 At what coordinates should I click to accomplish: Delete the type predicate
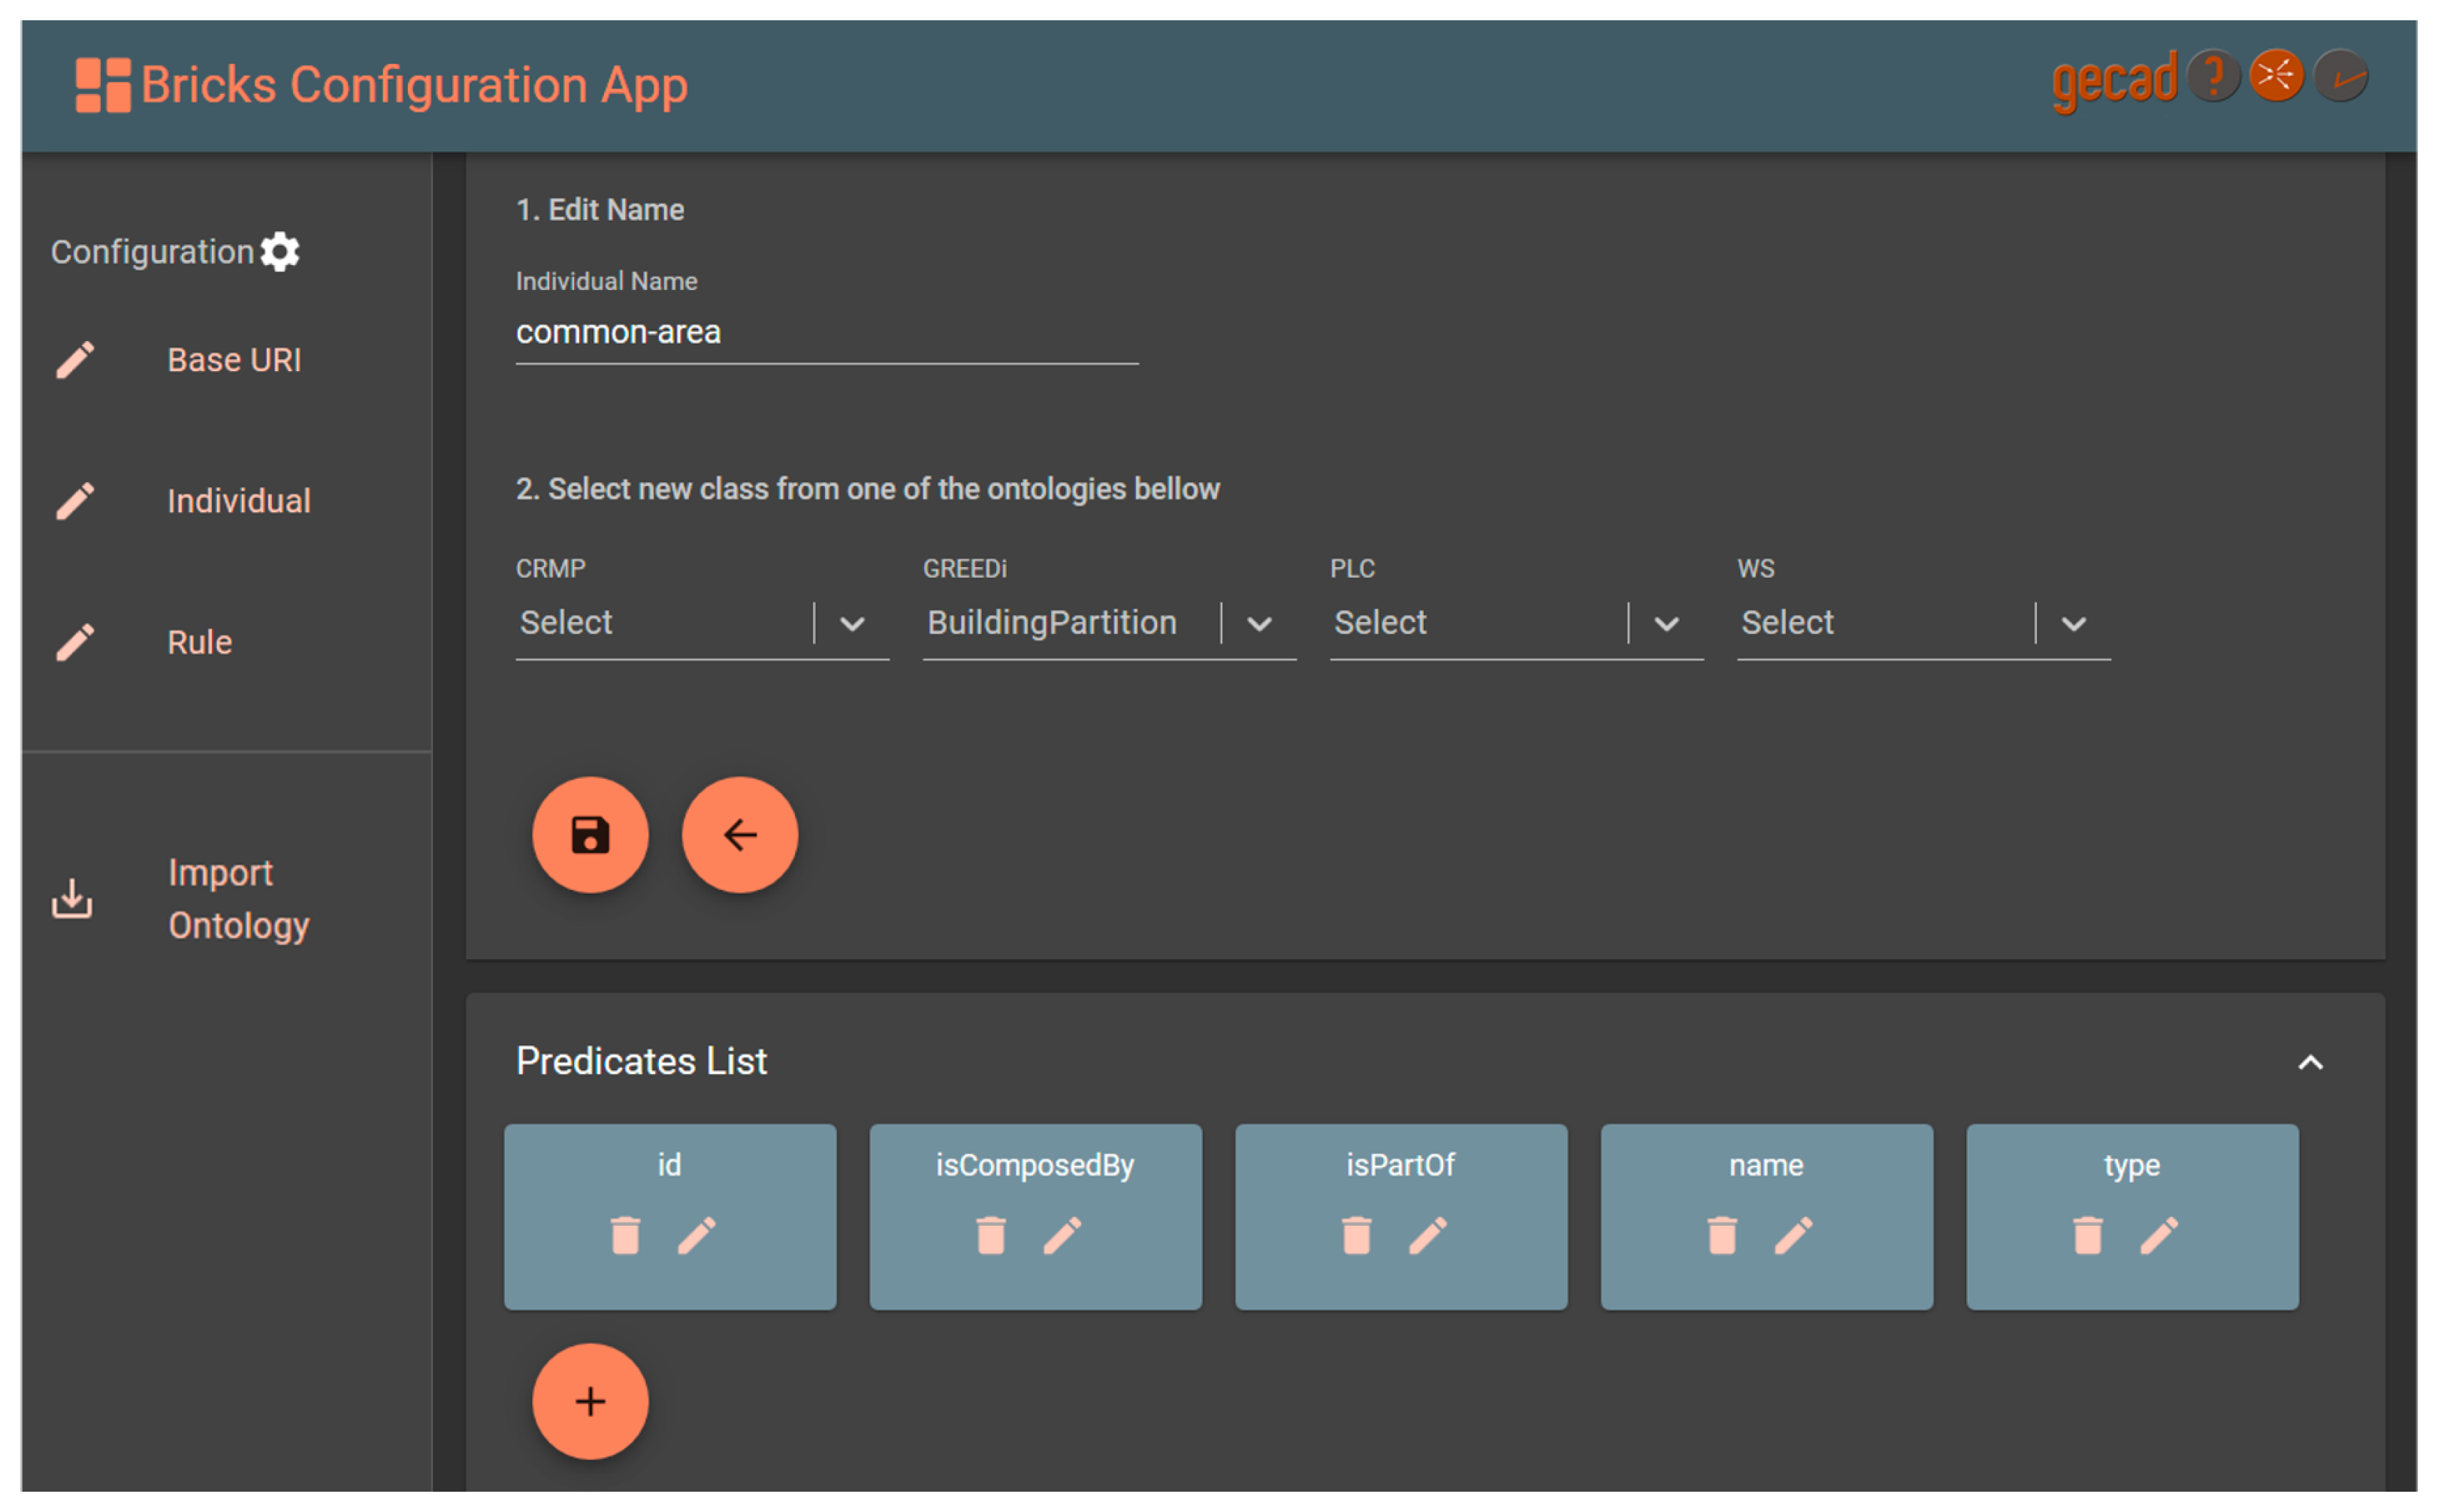point(2087,1235)
